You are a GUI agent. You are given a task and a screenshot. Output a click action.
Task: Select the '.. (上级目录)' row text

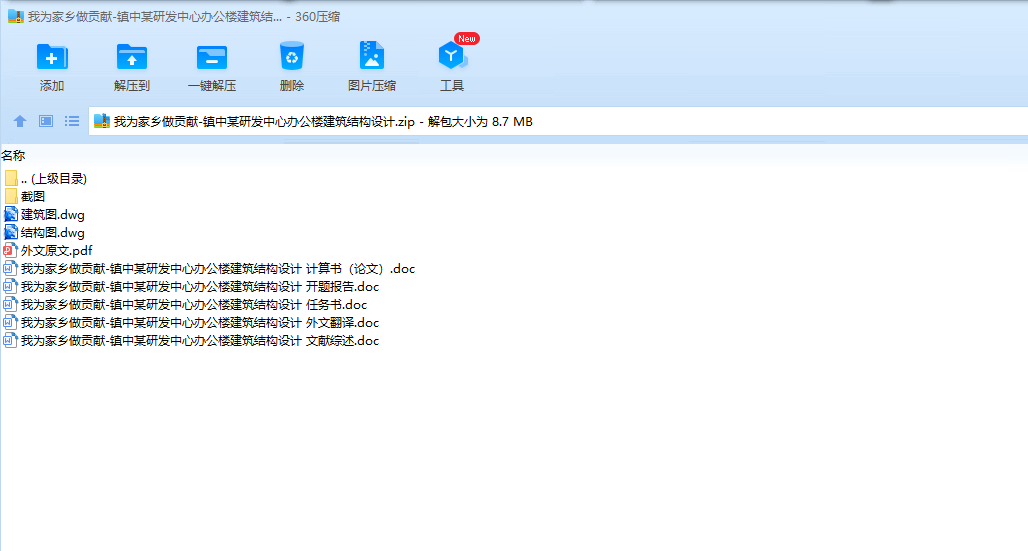tap(54, 178)
